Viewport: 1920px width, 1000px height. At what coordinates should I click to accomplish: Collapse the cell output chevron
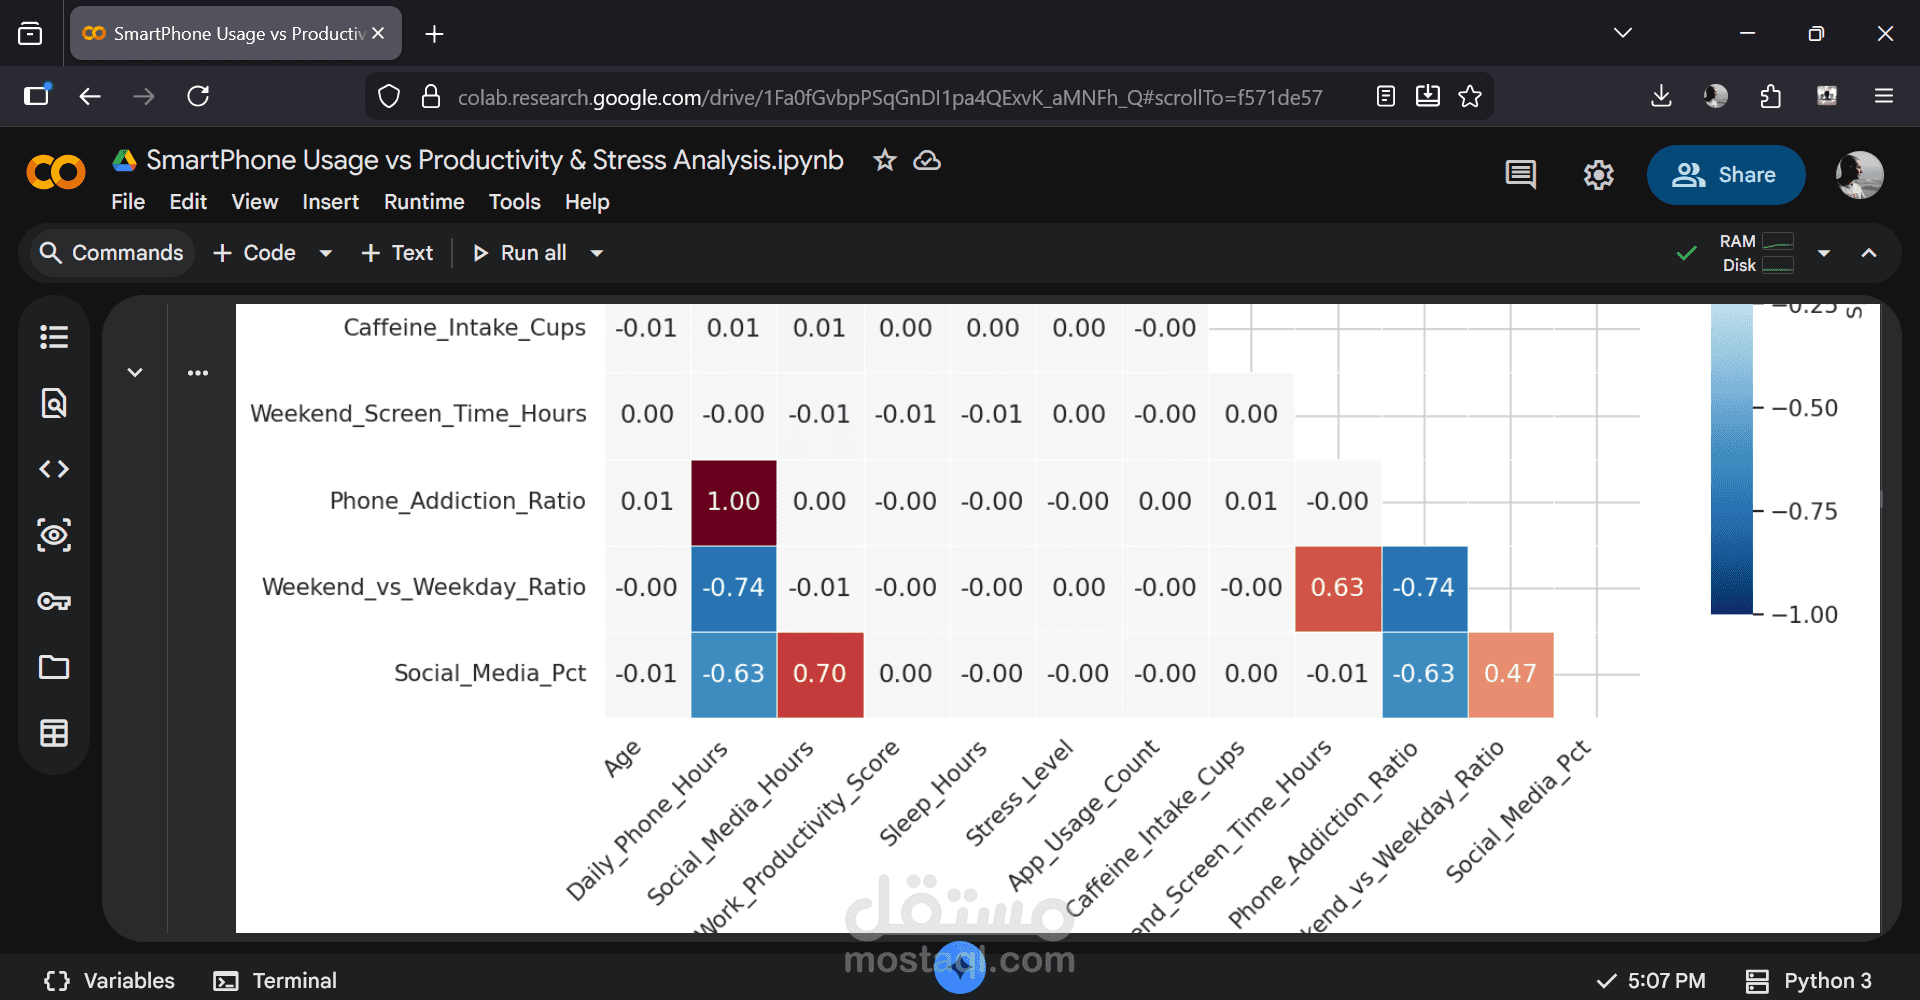point(135,372)
